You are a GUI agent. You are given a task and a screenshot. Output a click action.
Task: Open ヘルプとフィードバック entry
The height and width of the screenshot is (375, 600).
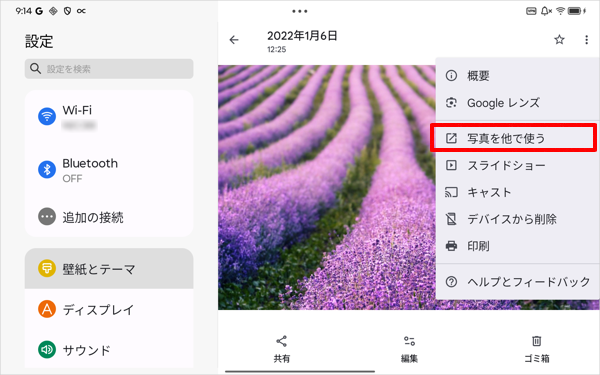pos(517,282)
